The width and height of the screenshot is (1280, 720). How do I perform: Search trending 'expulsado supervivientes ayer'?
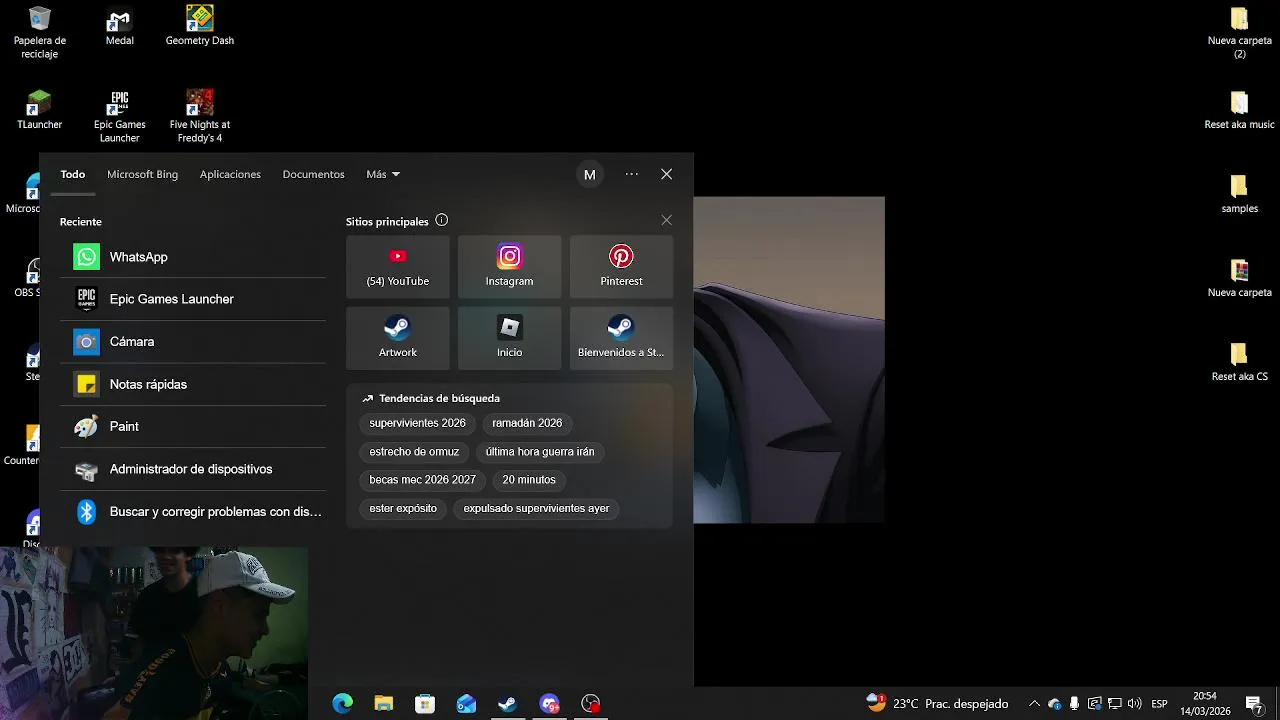pos(536,508)
